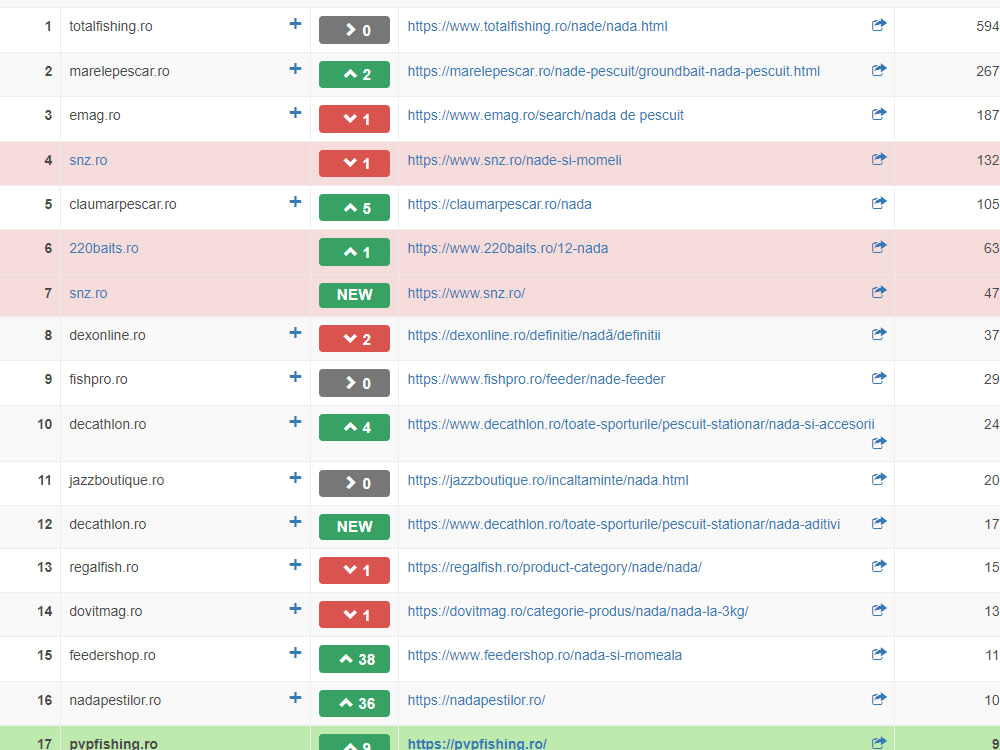1000x750 pixels.
Task: Select the 220baits.ro domain link
Action: pos(103,248)
